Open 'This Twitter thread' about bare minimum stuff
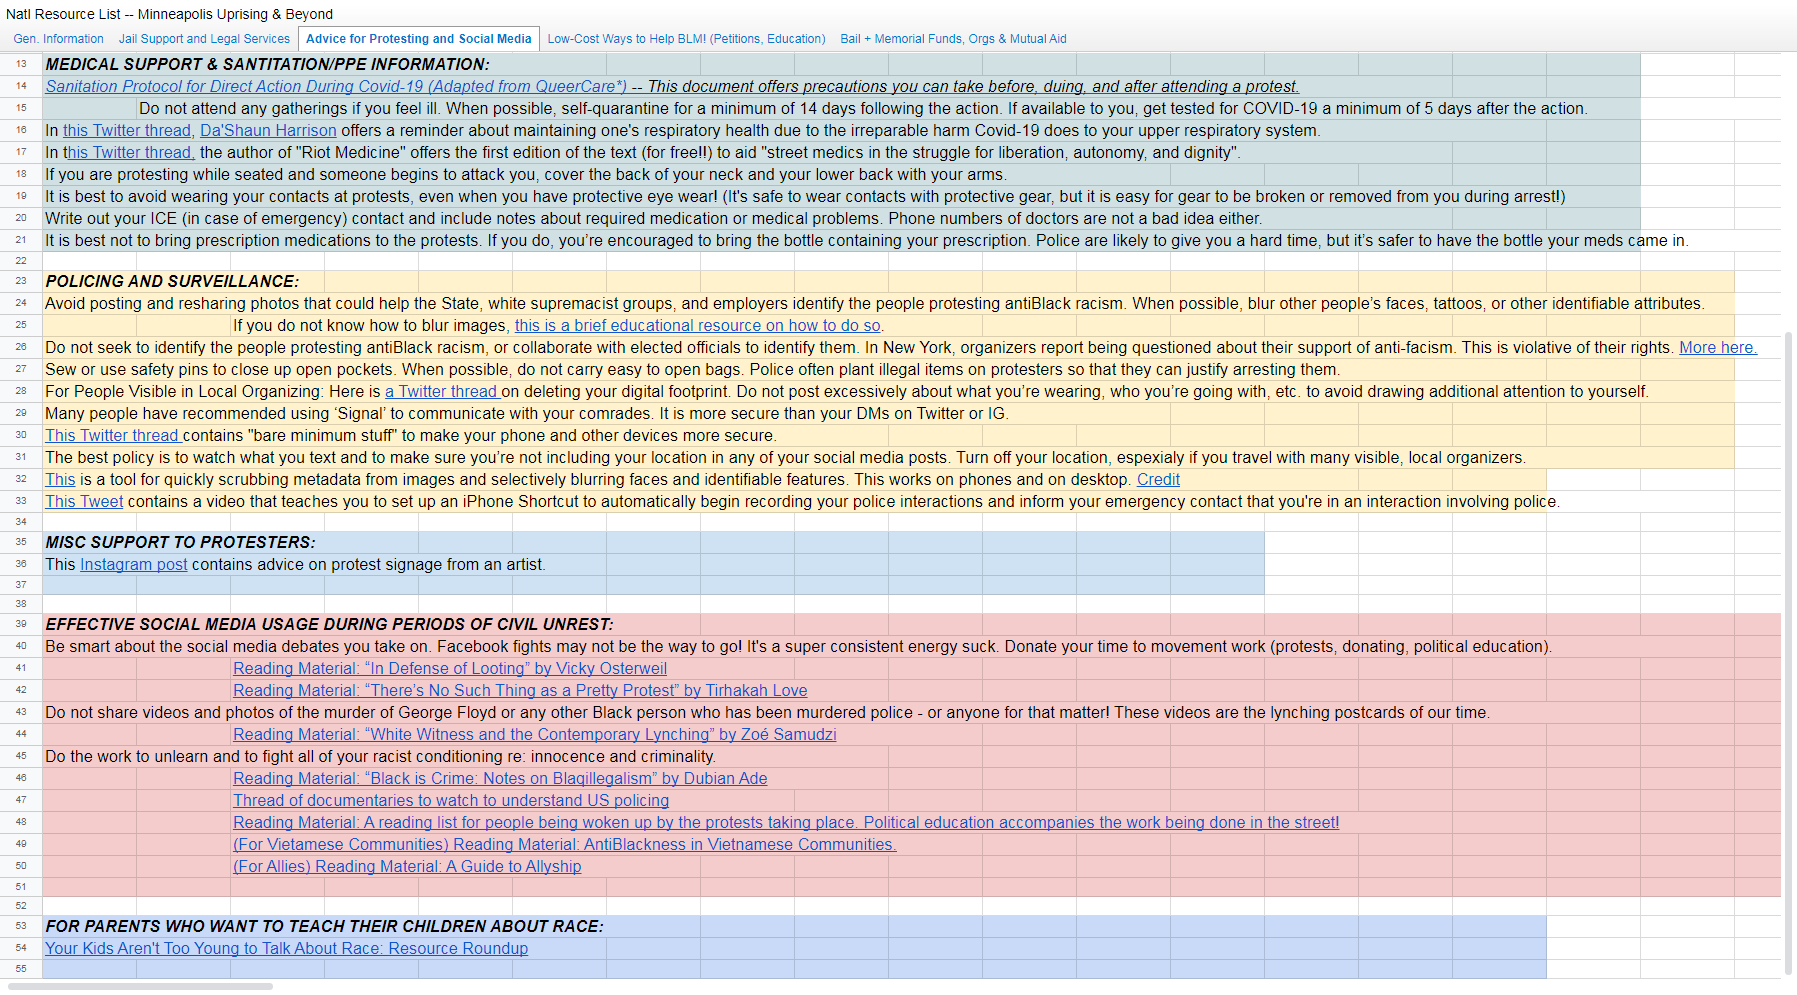The image size is (1797, 995). [x=113, y=436]
